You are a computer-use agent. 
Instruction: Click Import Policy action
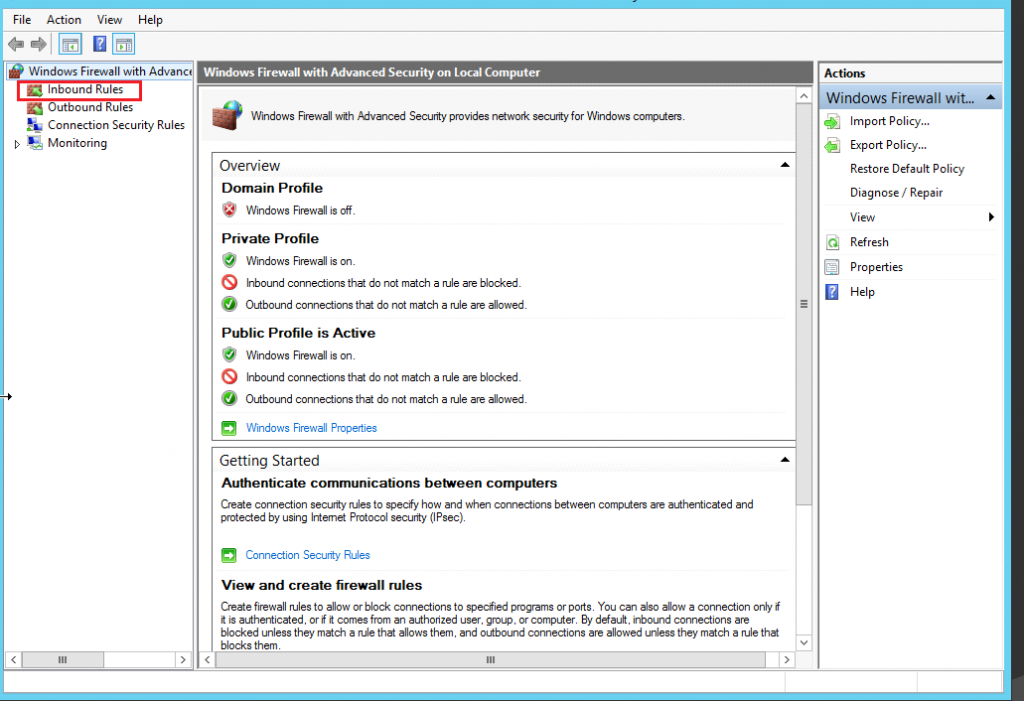click(889, 122)
